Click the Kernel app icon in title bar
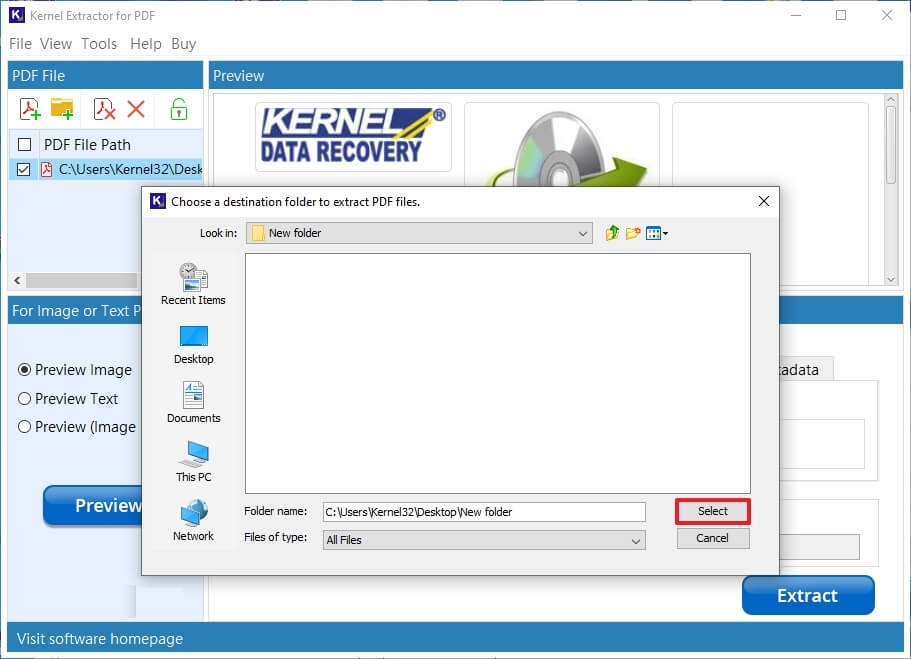 pyautogui.click(x=16, y=15)
